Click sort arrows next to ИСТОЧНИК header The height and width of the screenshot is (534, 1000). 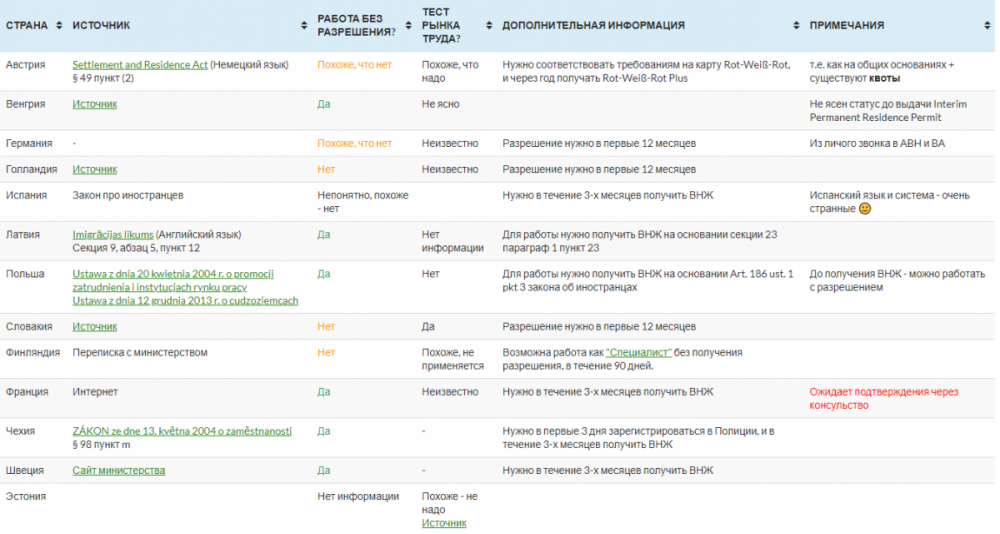(x=303, y=25)
